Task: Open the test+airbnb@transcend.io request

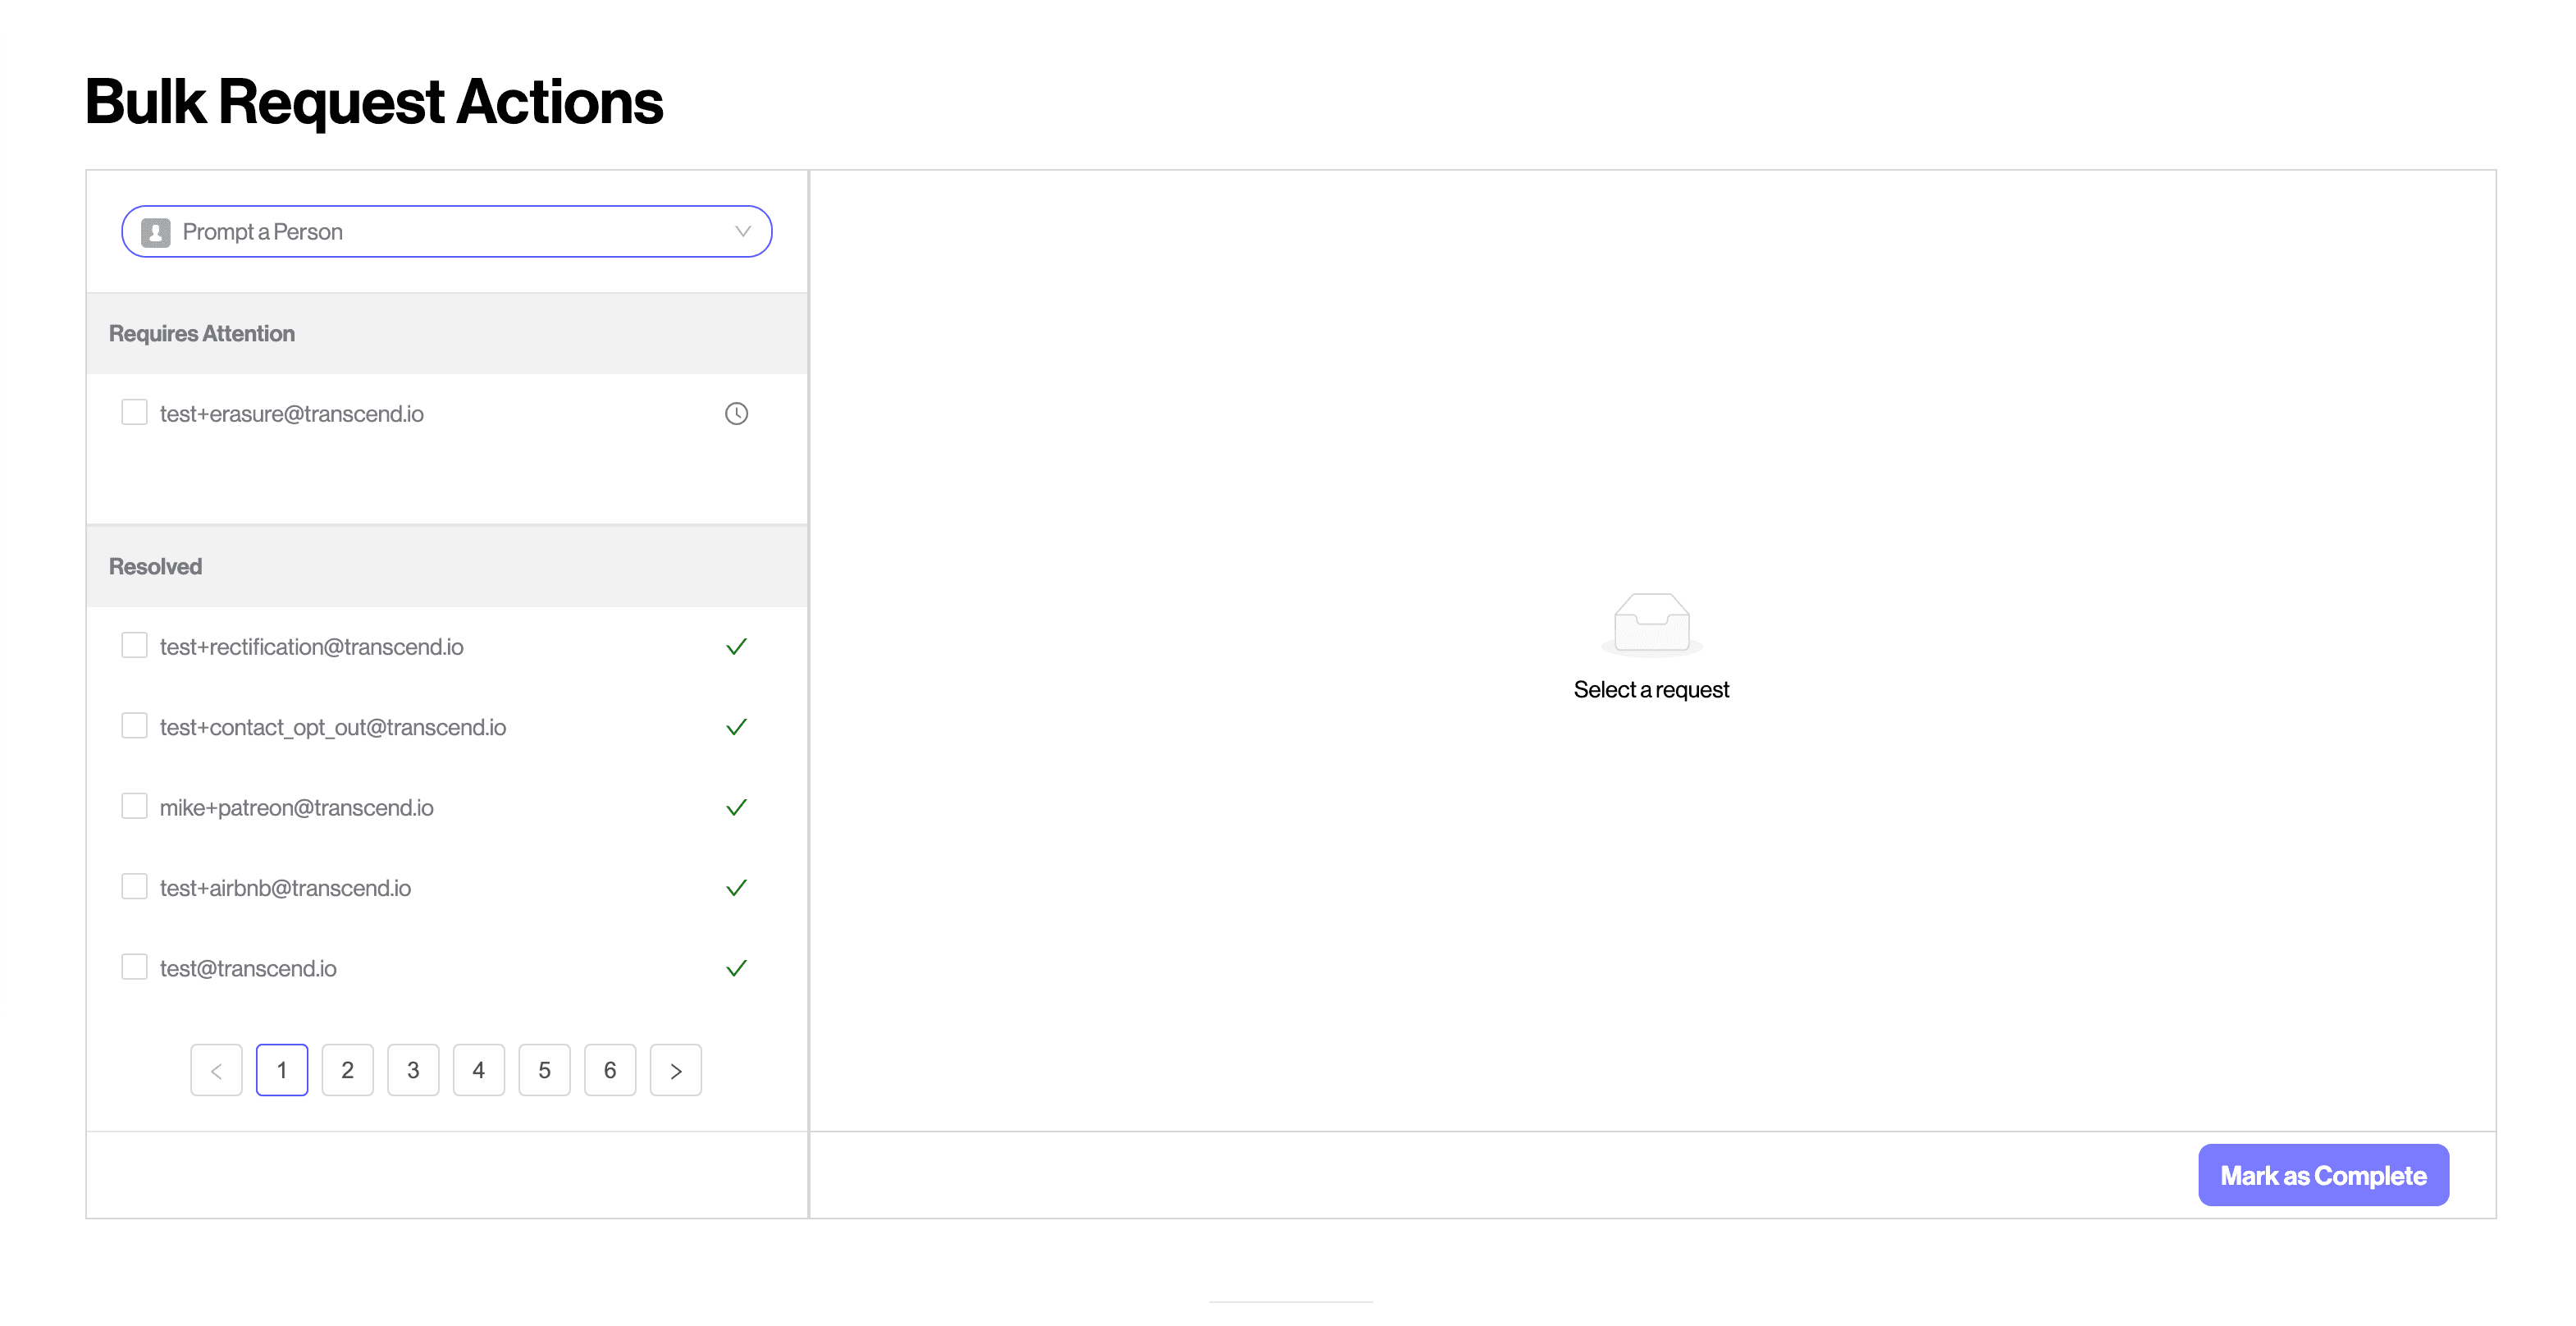Action: coord(285,888)
